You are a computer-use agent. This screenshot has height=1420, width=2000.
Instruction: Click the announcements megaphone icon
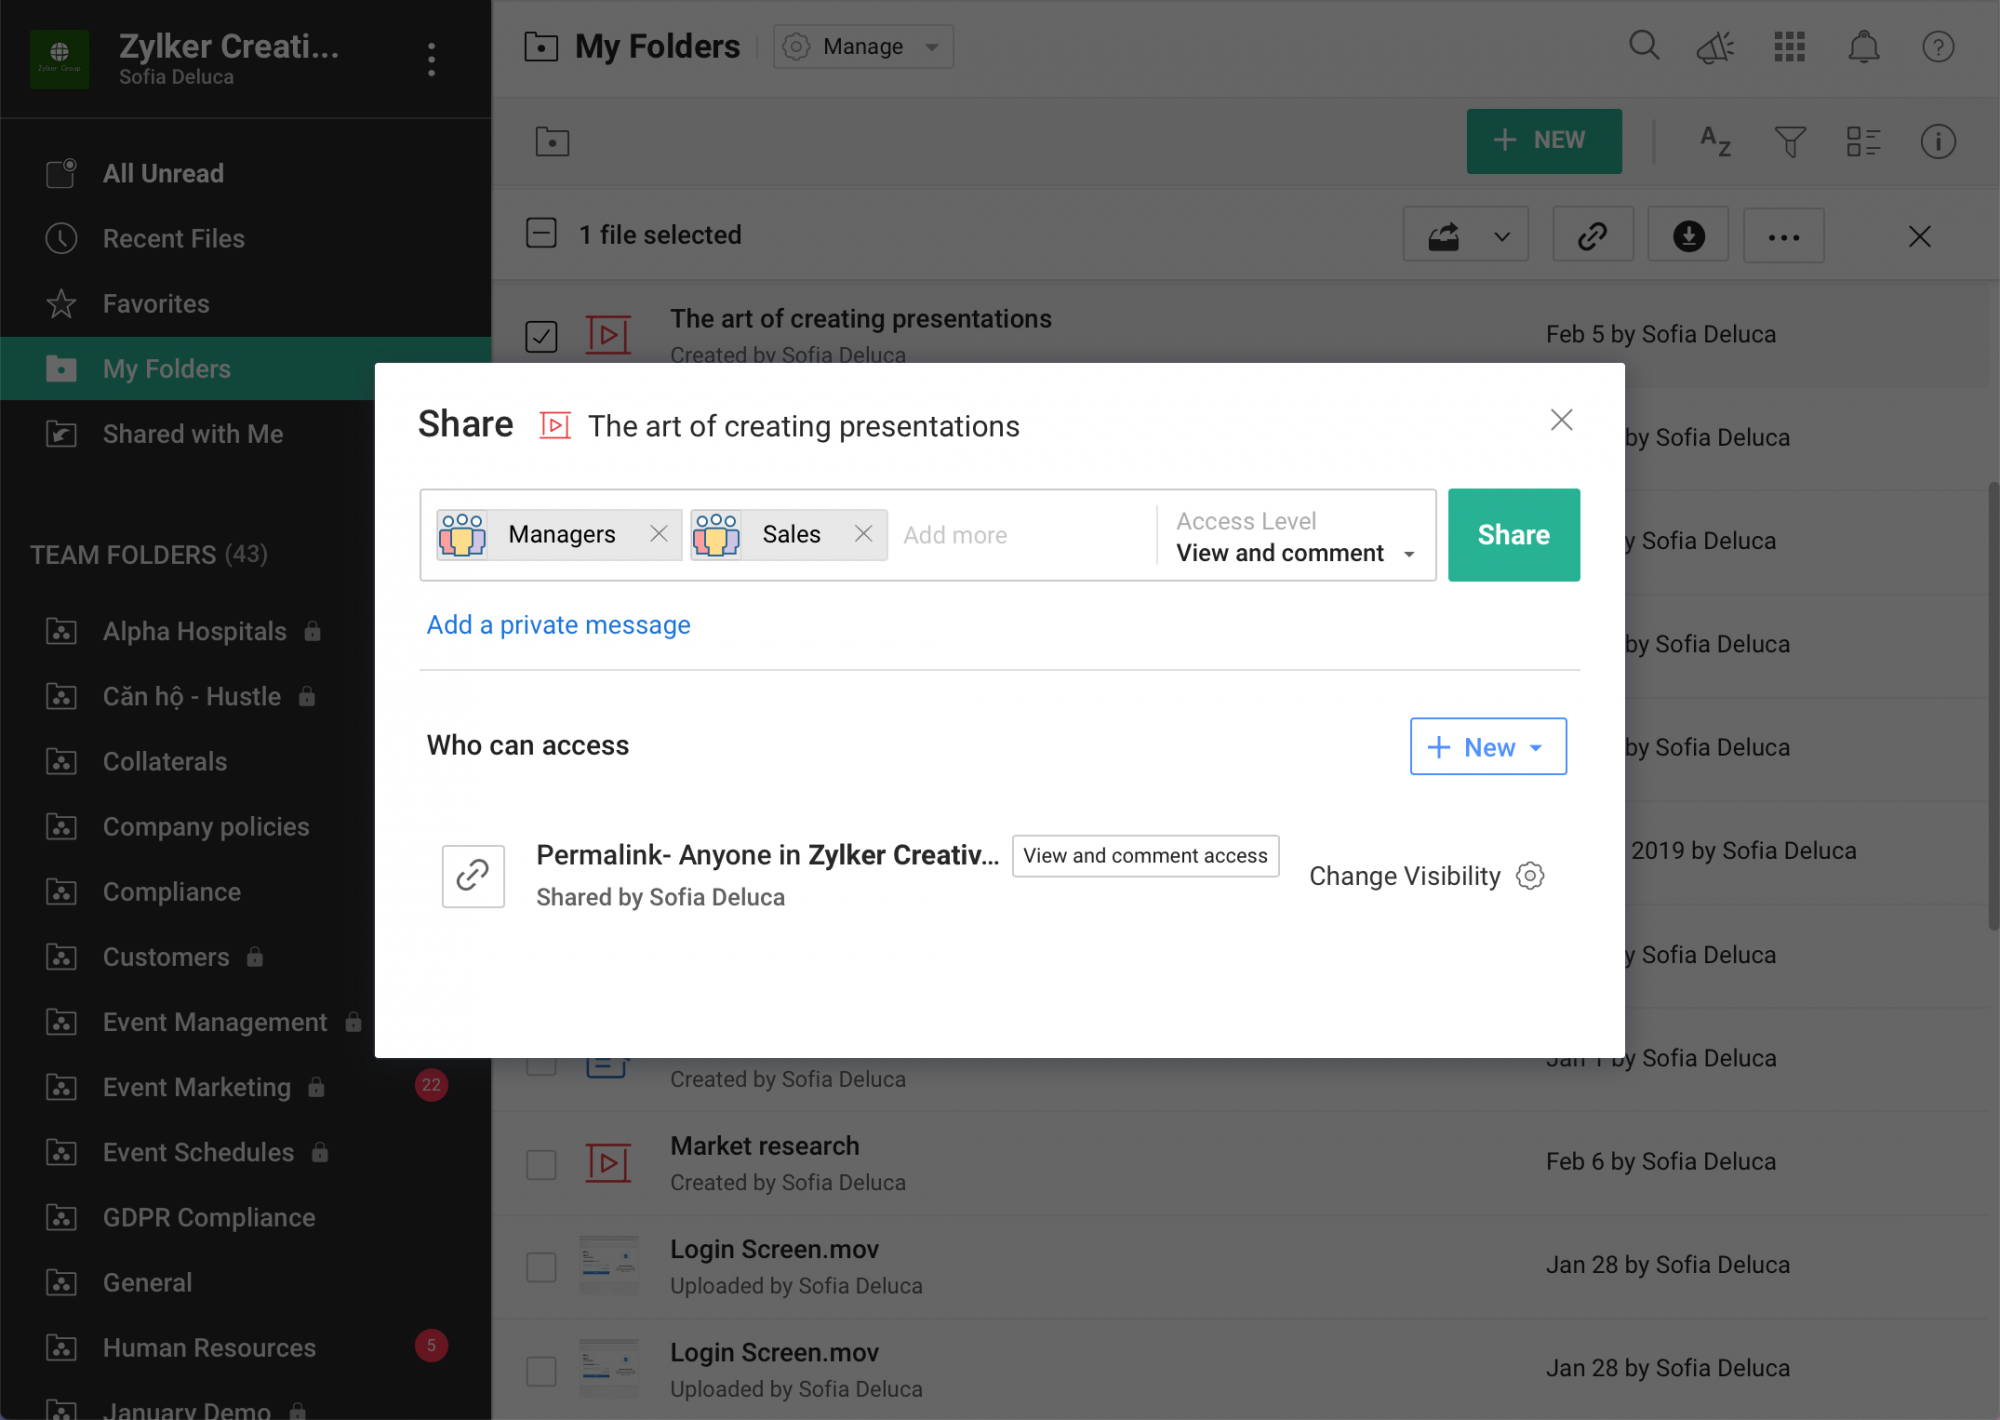point(1716,46)
